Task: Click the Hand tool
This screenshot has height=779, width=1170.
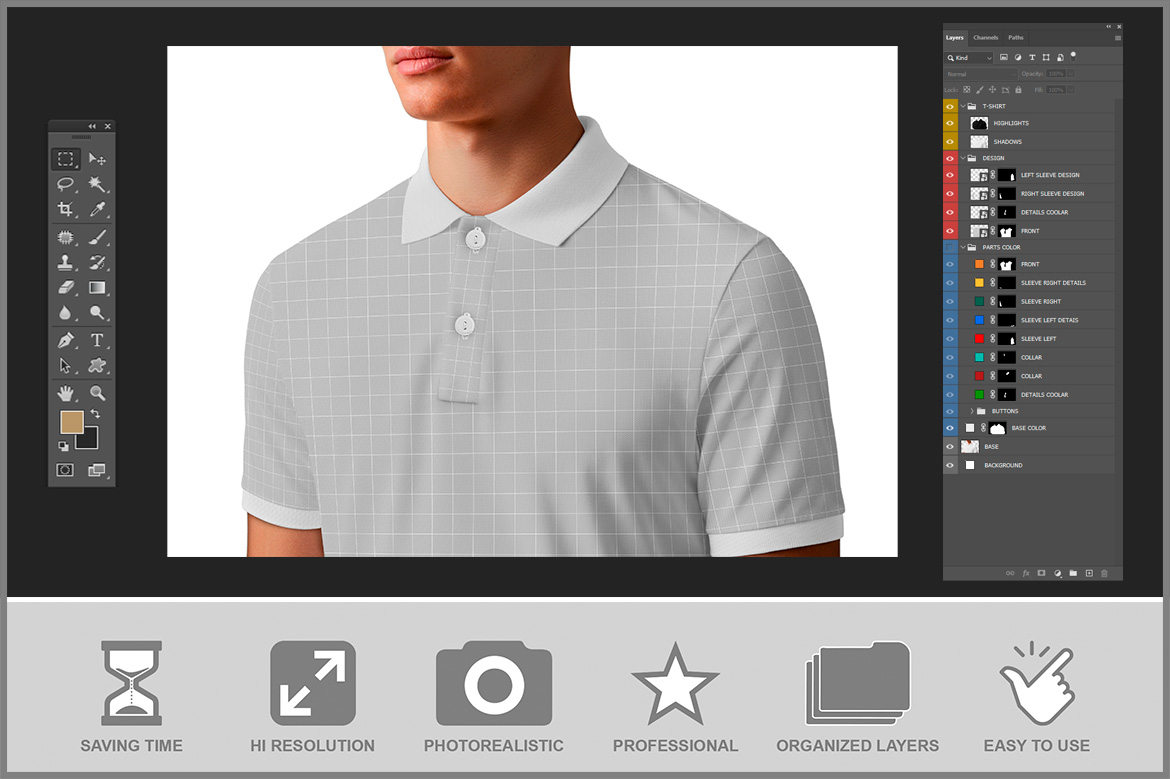Action: click(65, 393)
